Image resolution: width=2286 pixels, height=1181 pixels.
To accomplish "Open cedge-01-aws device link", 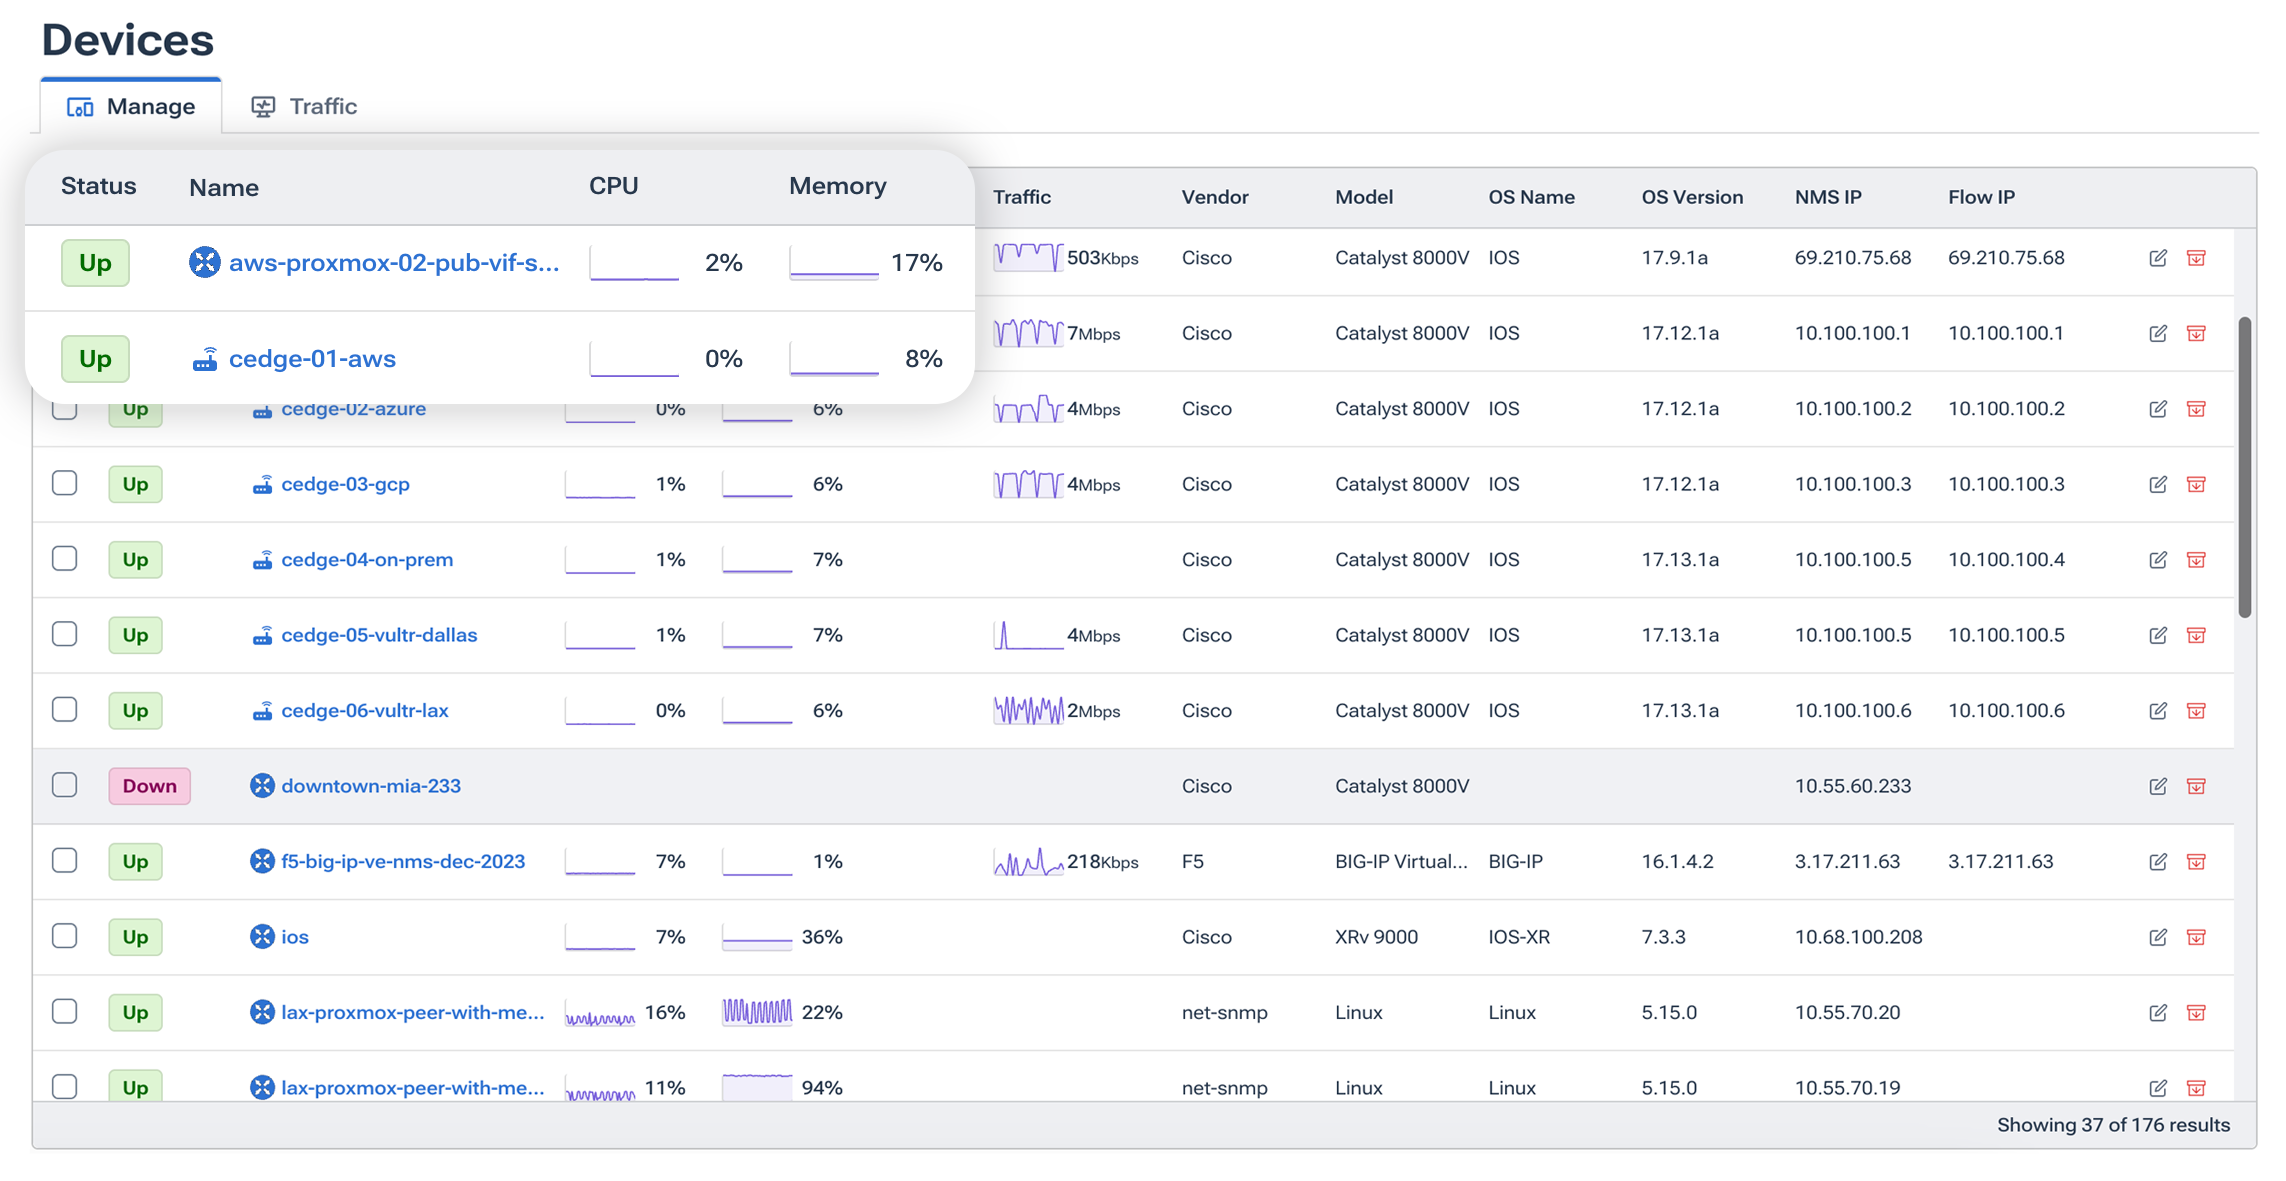I will (x=312, y=359).
